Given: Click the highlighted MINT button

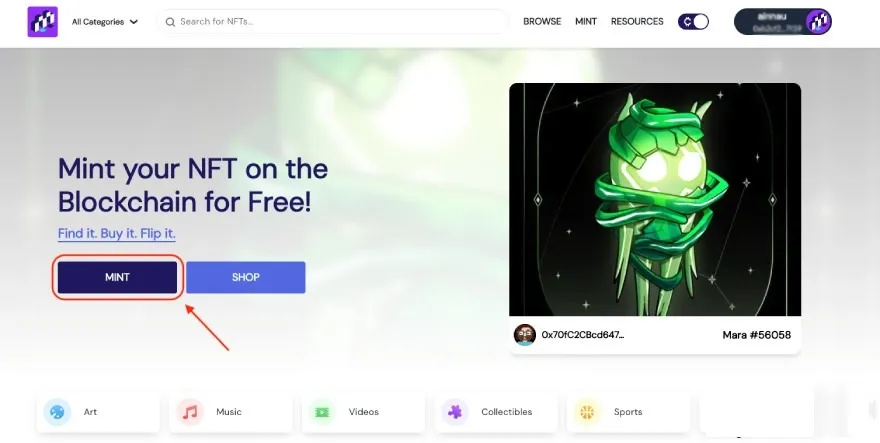Looking at the screenshot, I should [x=117, y=277].
